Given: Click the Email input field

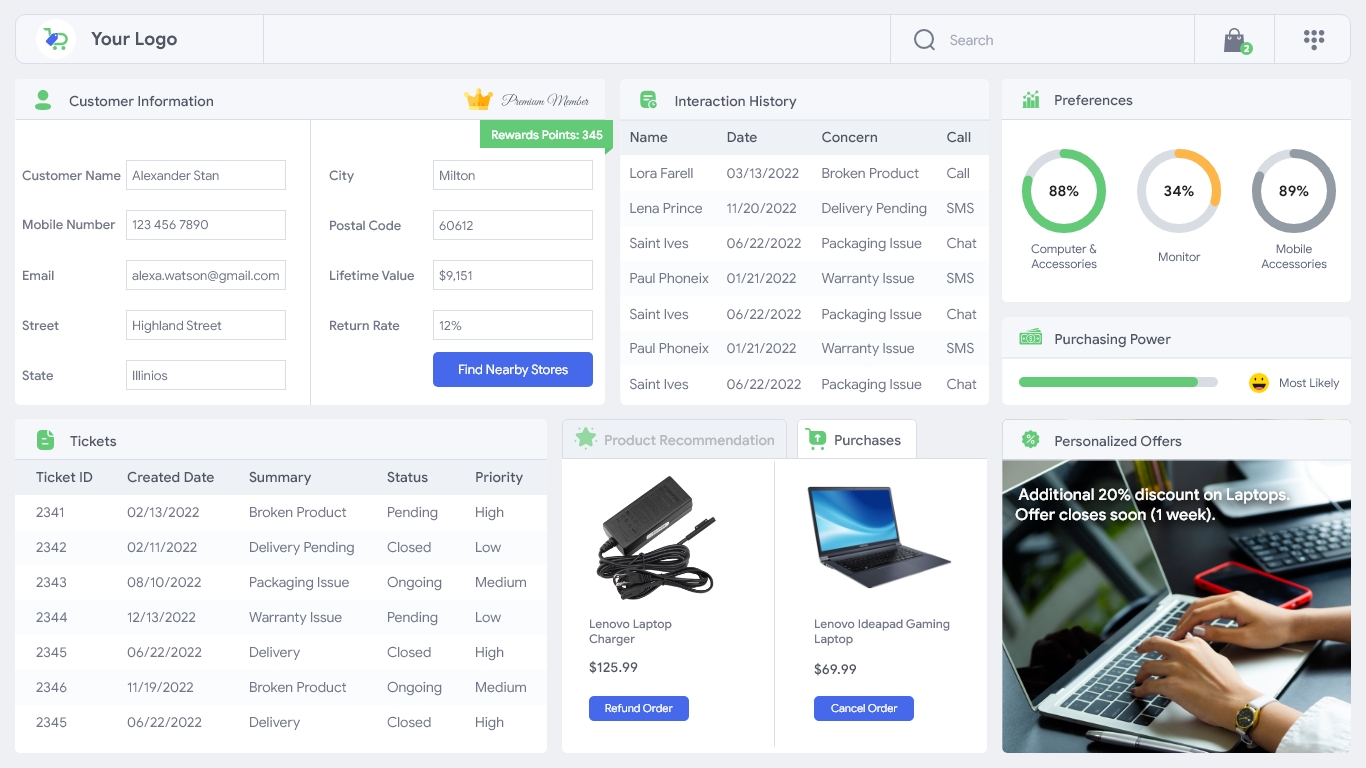Looking at the screenshot, I should click(206, 275).
